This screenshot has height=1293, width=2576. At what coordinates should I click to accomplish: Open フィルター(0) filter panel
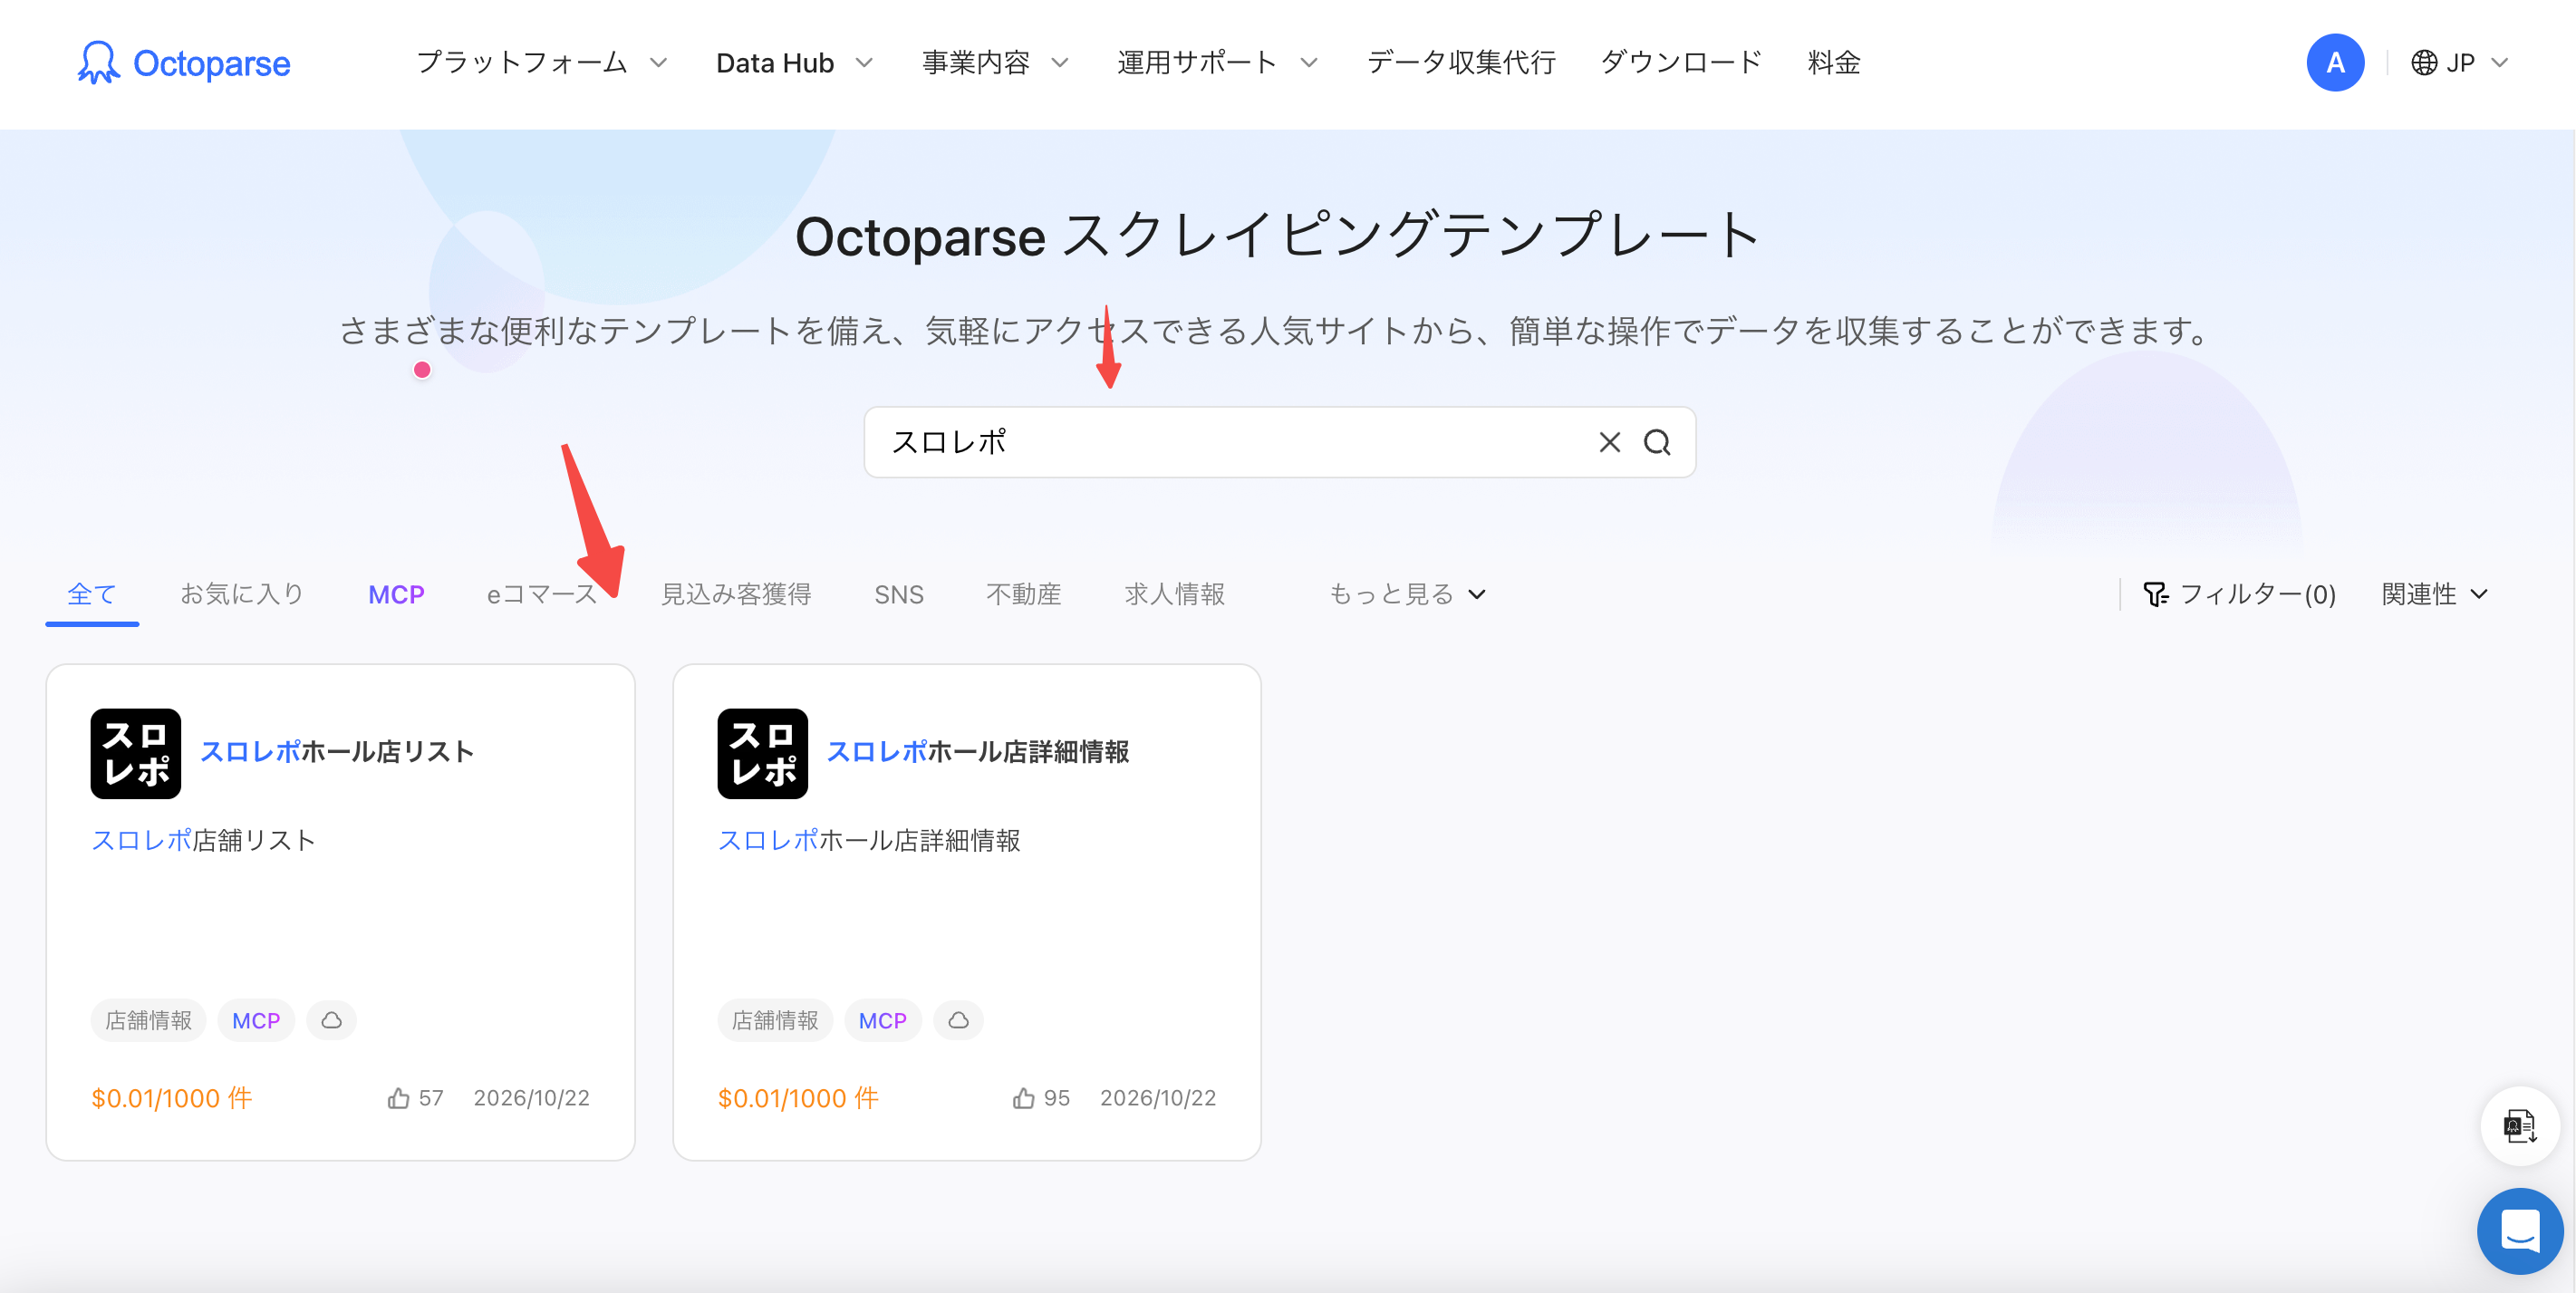(2239, 594)
